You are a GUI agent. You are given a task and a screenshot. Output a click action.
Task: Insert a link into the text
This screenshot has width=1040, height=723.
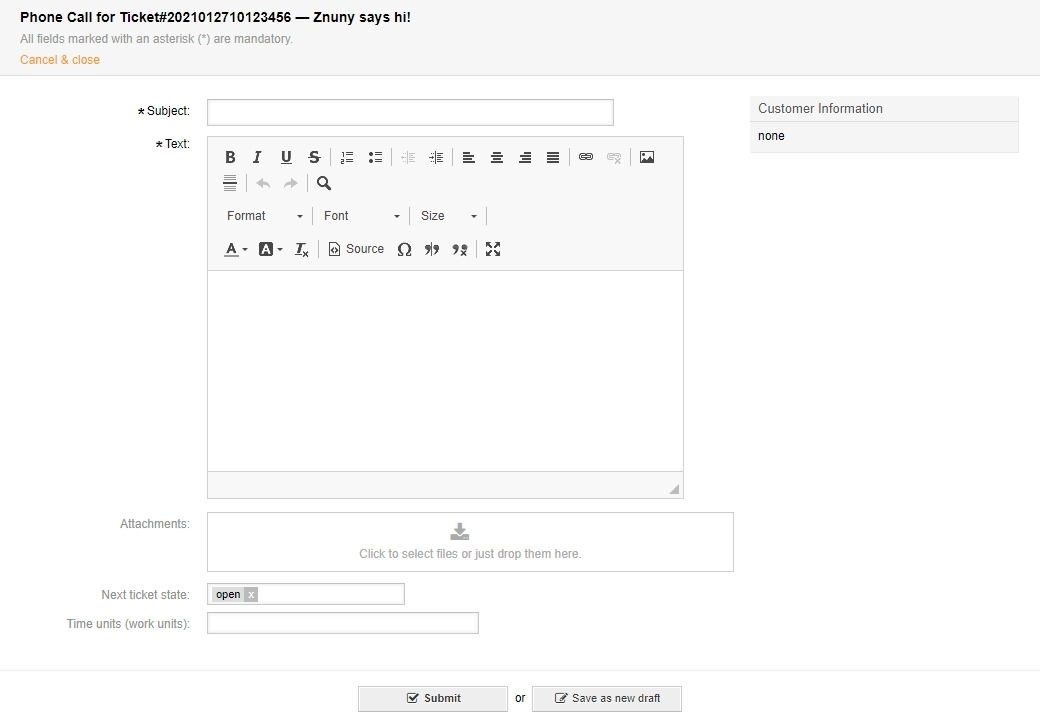coord(586,157)
